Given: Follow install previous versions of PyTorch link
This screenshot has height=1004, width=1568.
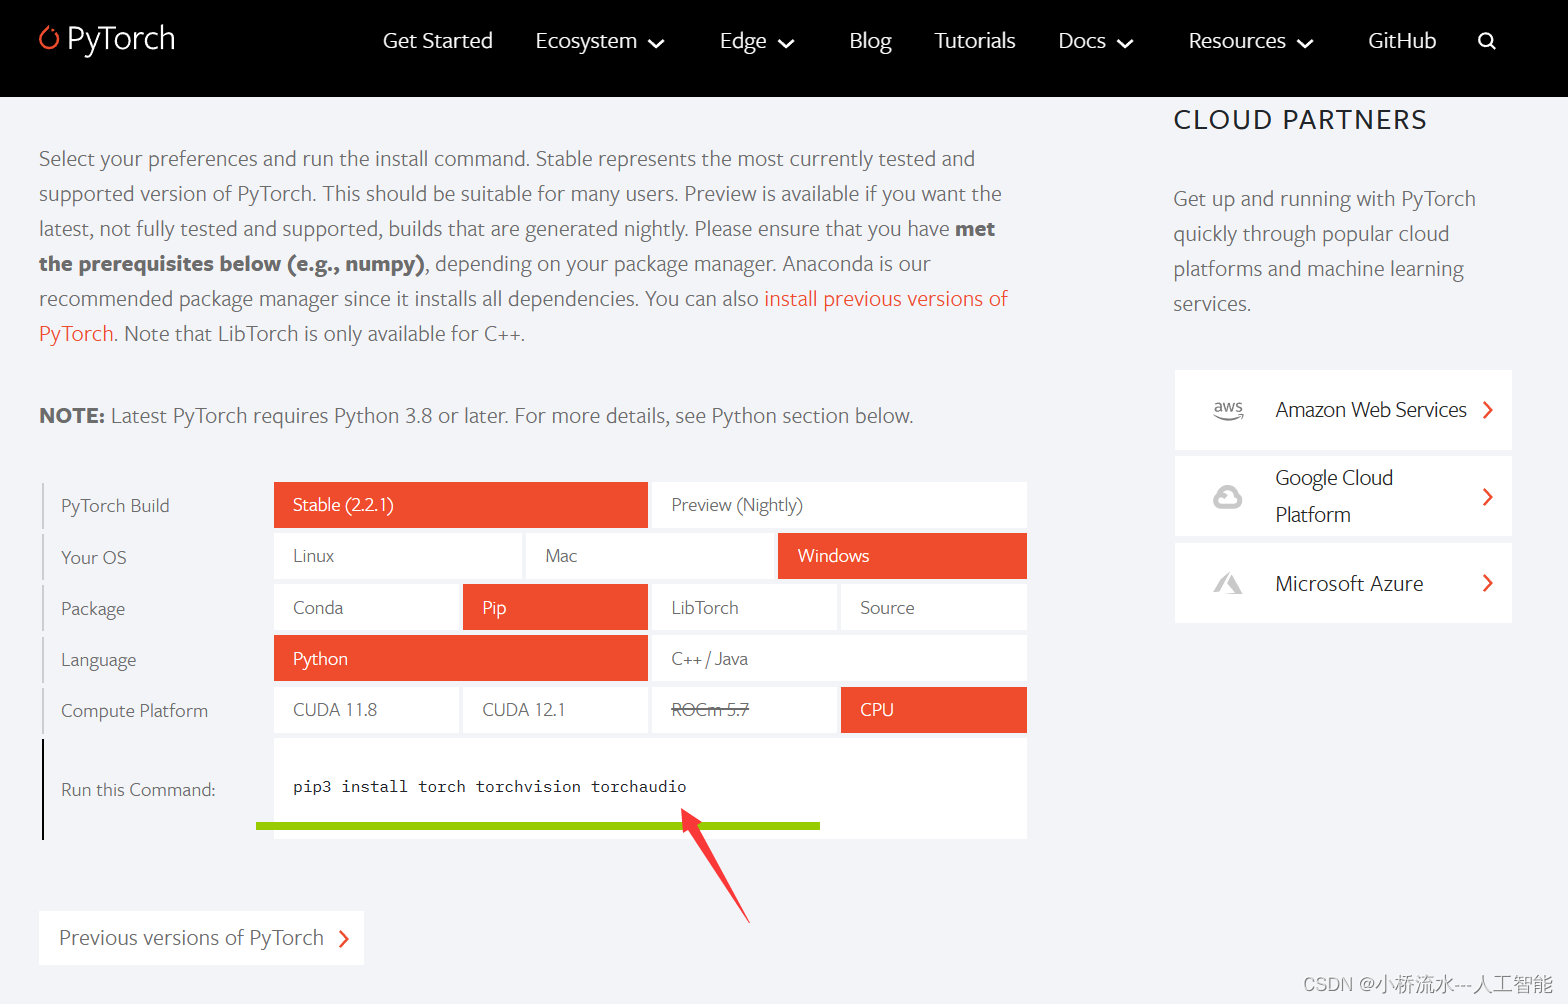Looking at the screenshot, I should click(x=886, y=299).
